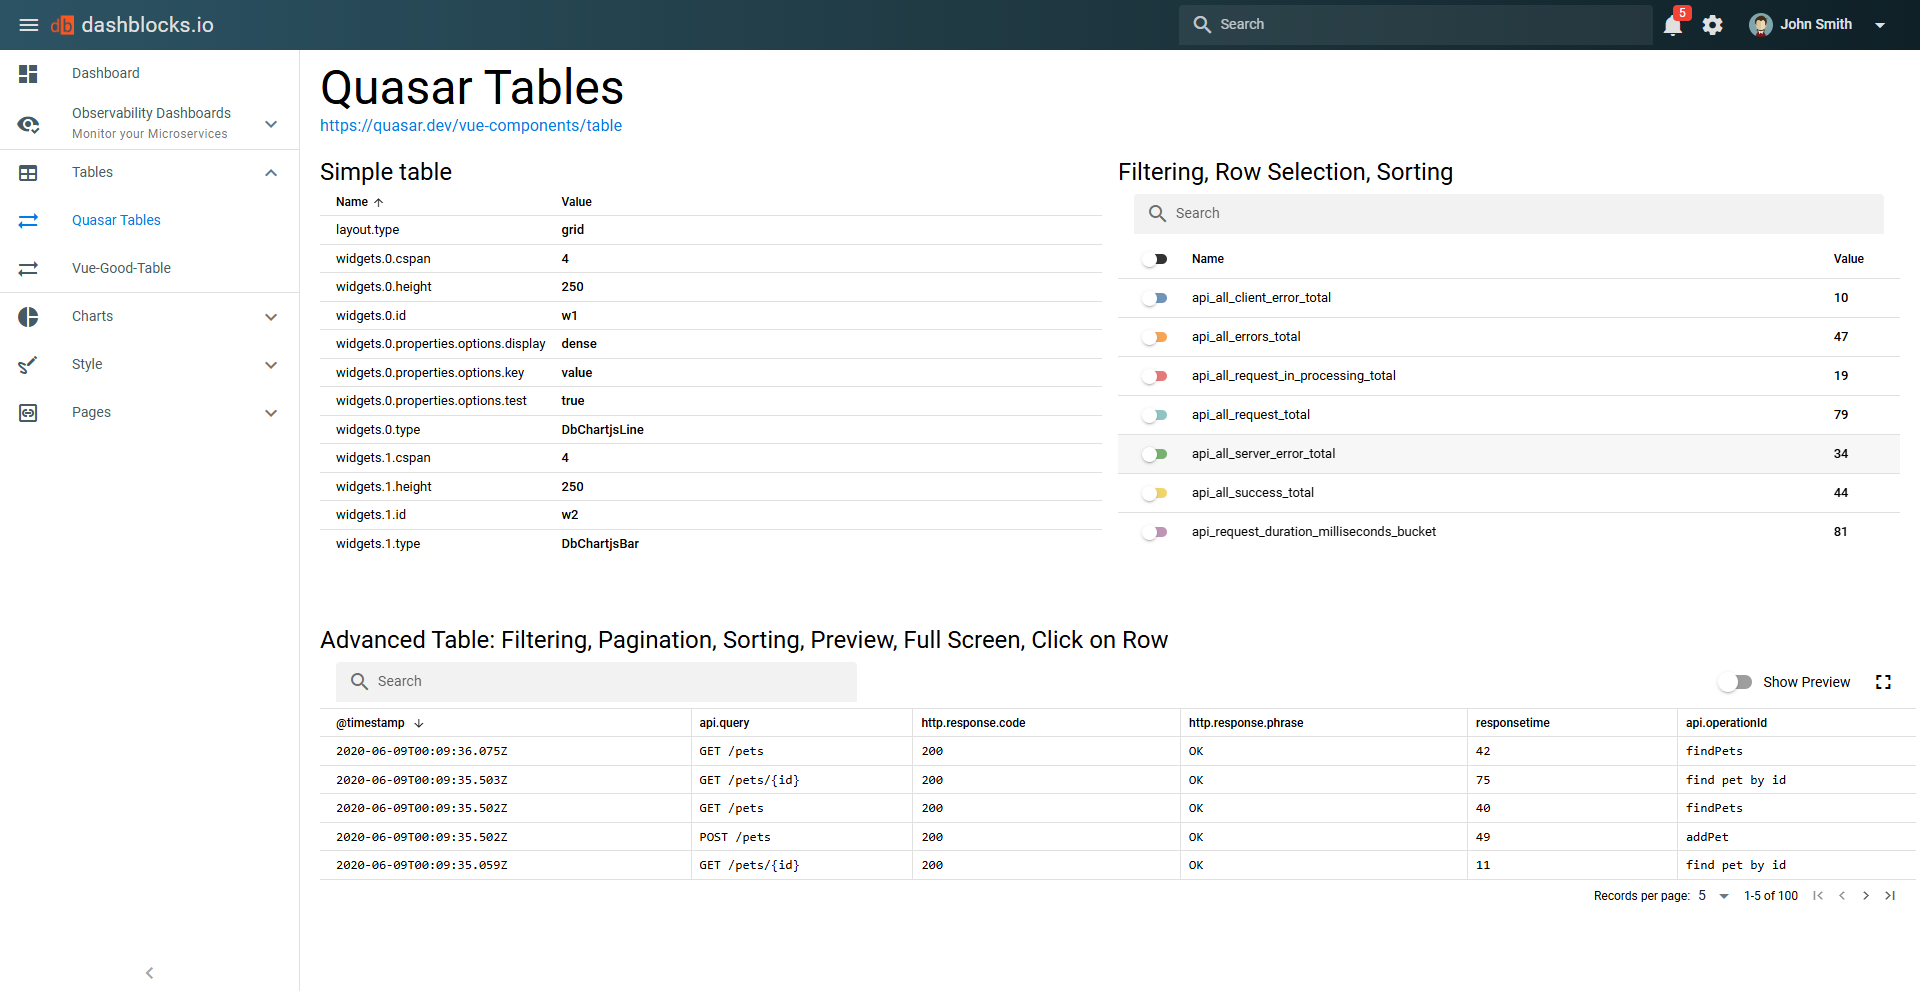
Task: Expand the Pages section chevron
Action: 271,413
